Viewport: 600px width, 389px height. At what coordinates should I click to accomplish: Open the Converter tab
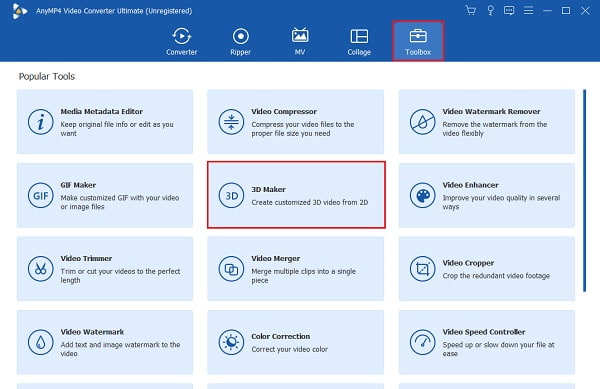coord(181,42)
